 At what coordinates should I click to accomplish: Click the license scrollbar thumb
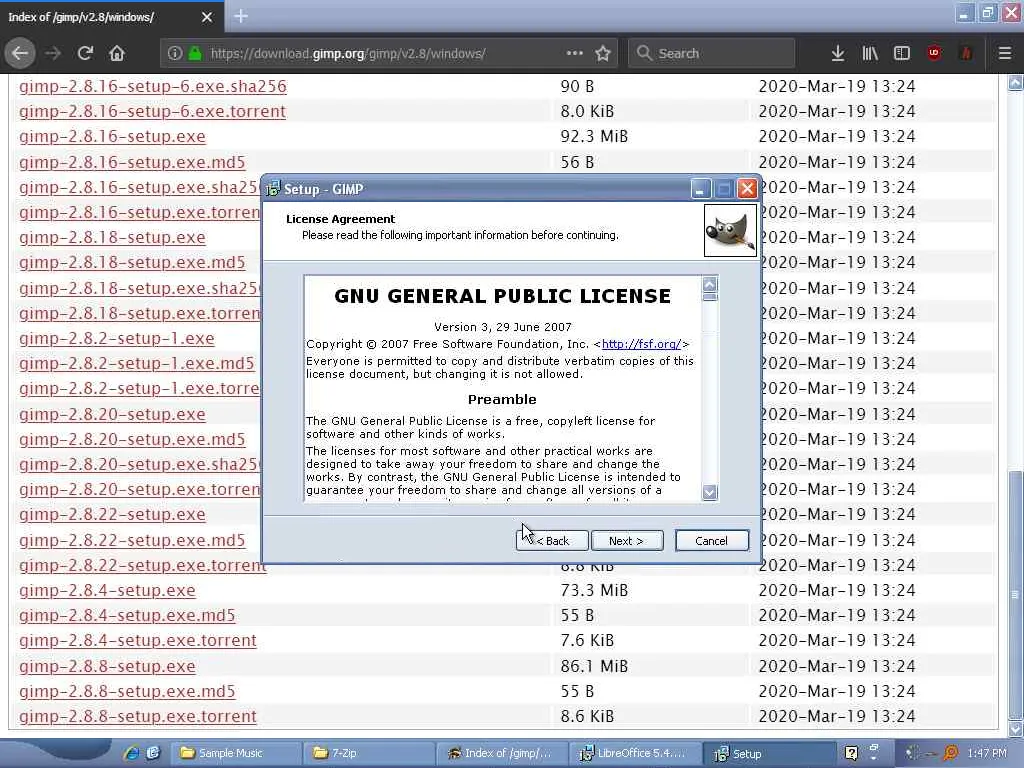(x=709, y=296)
